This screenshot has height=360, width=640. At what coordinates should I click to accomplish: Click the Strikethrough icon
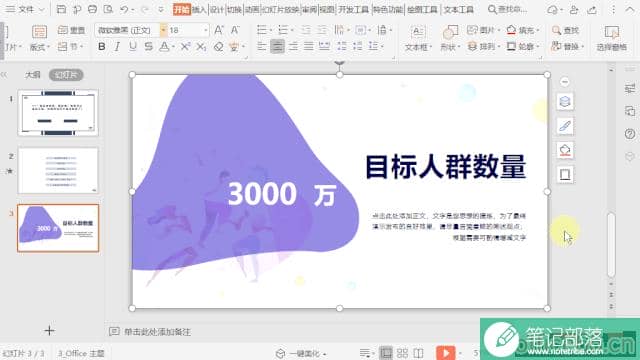point(149,47)
